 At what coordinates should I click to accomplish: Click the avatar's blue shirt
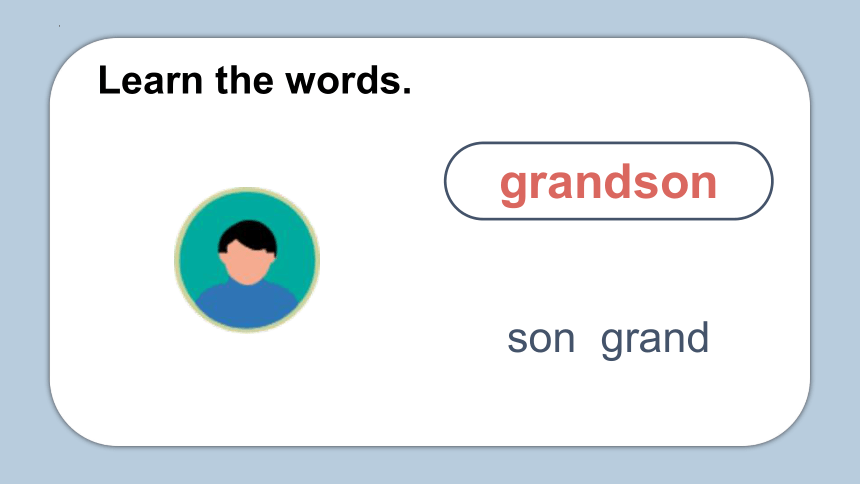(247, 305)
